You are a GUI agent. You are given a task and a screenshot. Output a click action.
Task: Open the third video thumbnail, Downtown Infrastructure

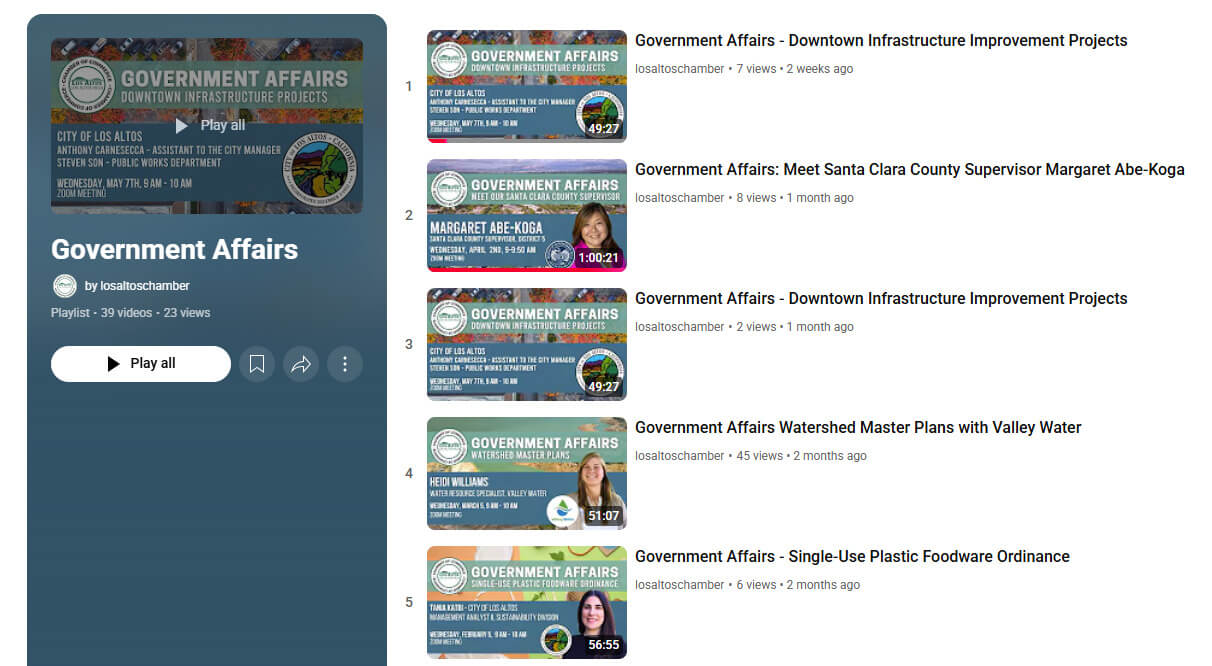527,344
